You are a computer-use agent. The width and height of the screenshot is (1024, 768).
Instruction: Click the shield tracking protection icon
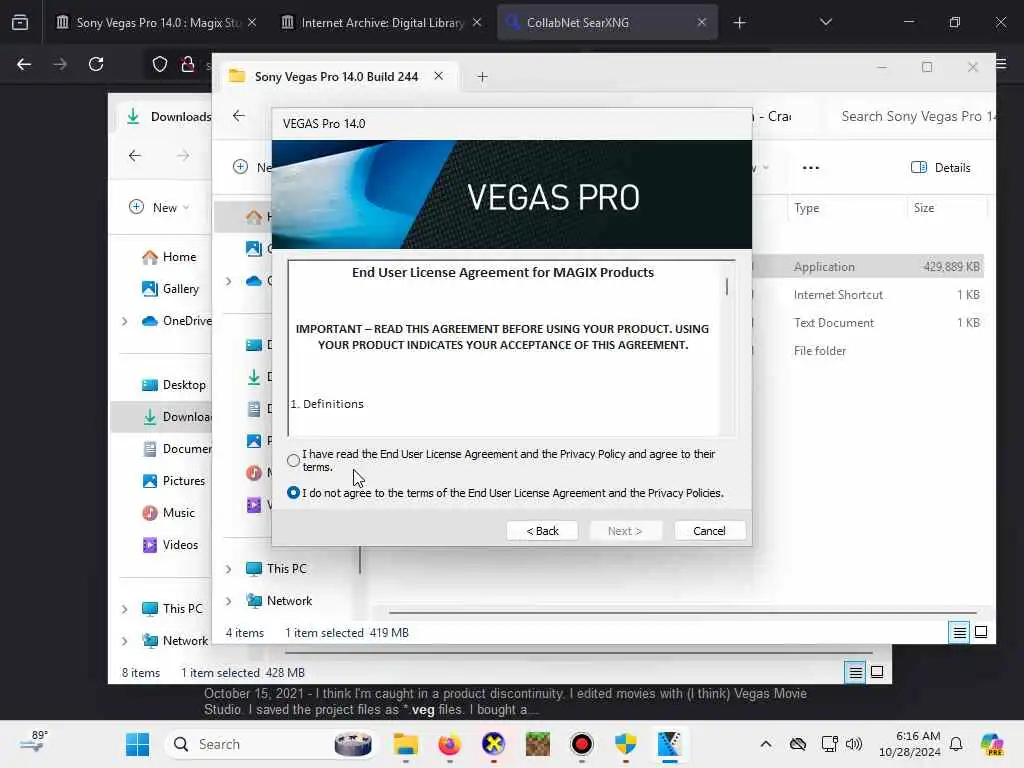159,64
